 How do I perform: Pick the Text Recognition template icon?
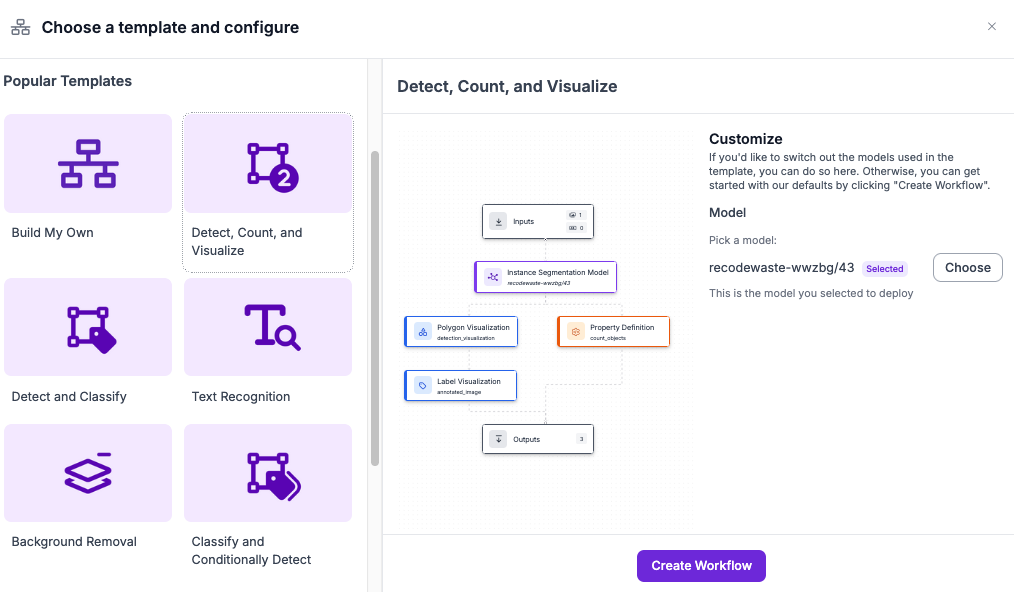[x=268, y=327]
